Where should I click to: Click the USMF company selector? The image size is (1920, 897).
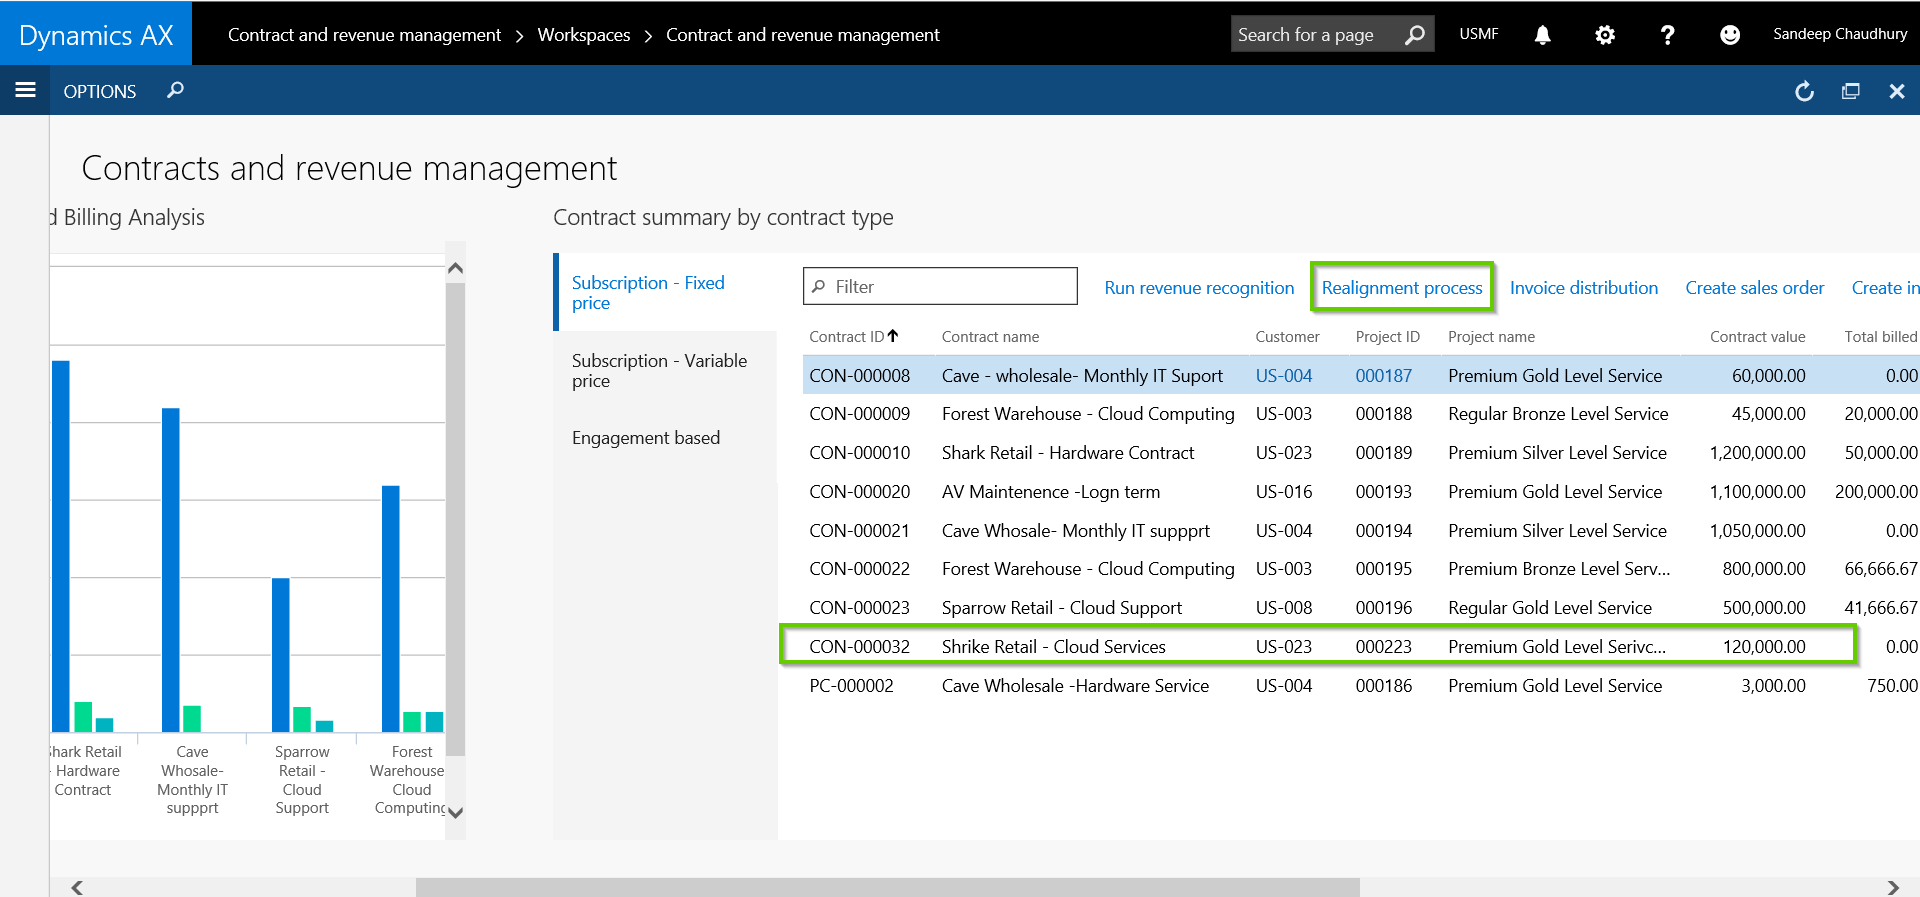click(1478, 34)
